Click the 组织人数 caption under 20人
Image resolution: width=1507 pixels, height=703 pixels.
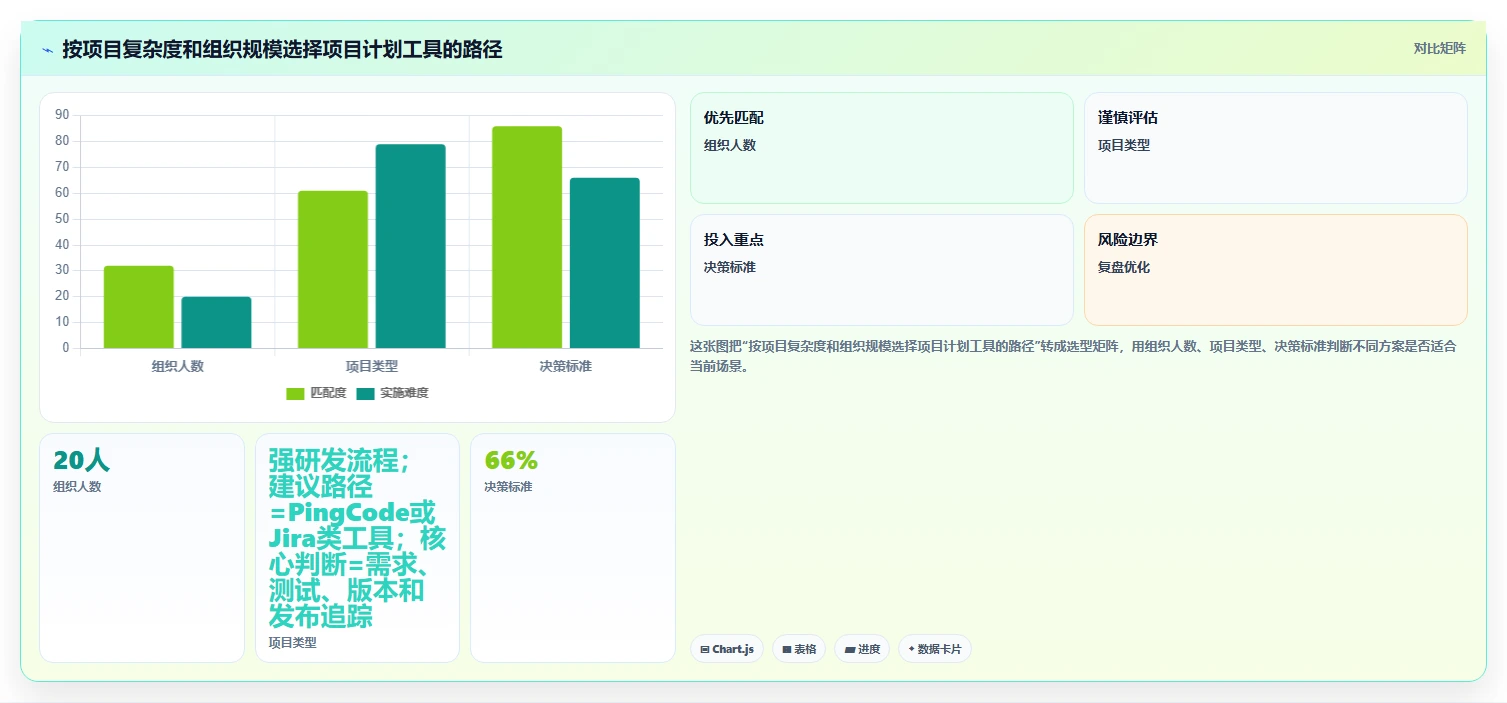[77, 487]
